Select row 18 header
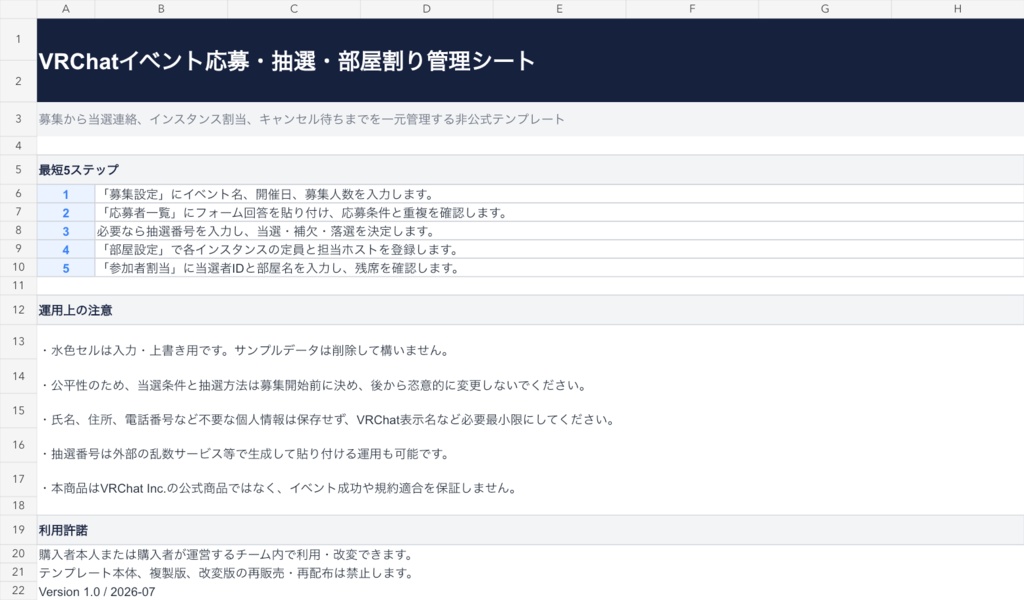Image resolution: width=1024 pixels, height=600 pixels. (18, 505)
